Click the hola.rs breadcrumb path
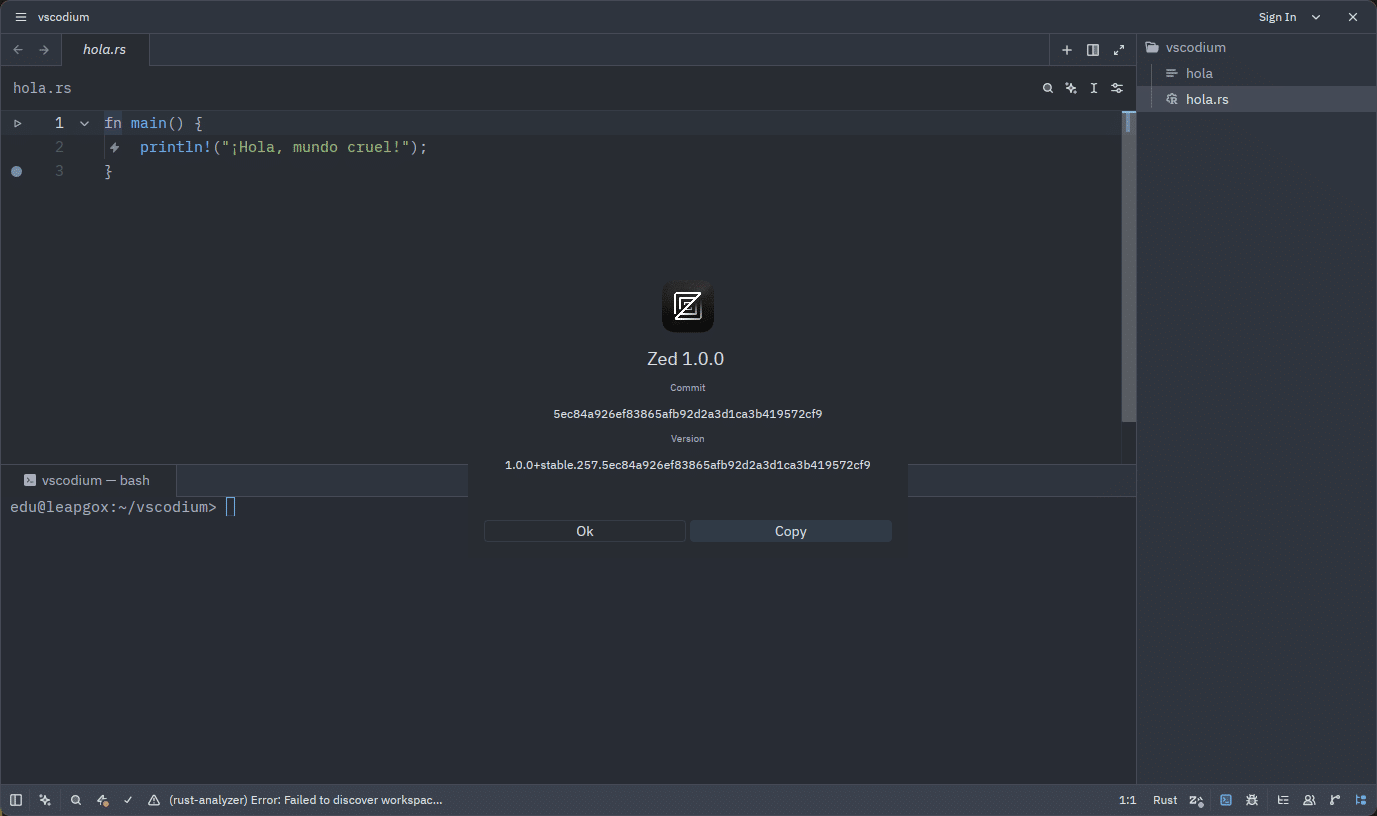This screenshot has width=1377, height=816. [x=42, y=88]
